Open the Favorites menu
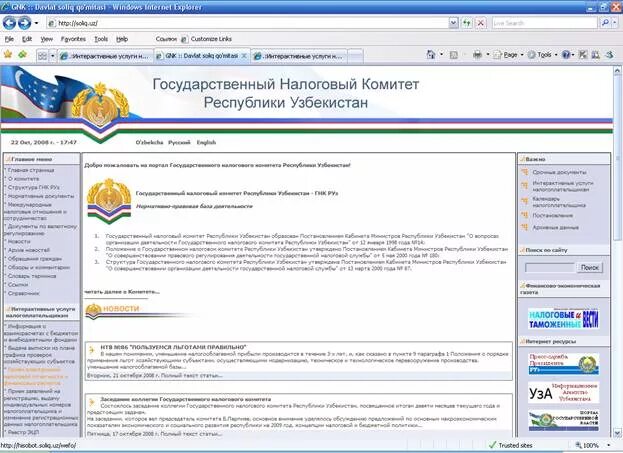Image resolution: width=623 pixels, height=453 pixels. pos(73,39)
